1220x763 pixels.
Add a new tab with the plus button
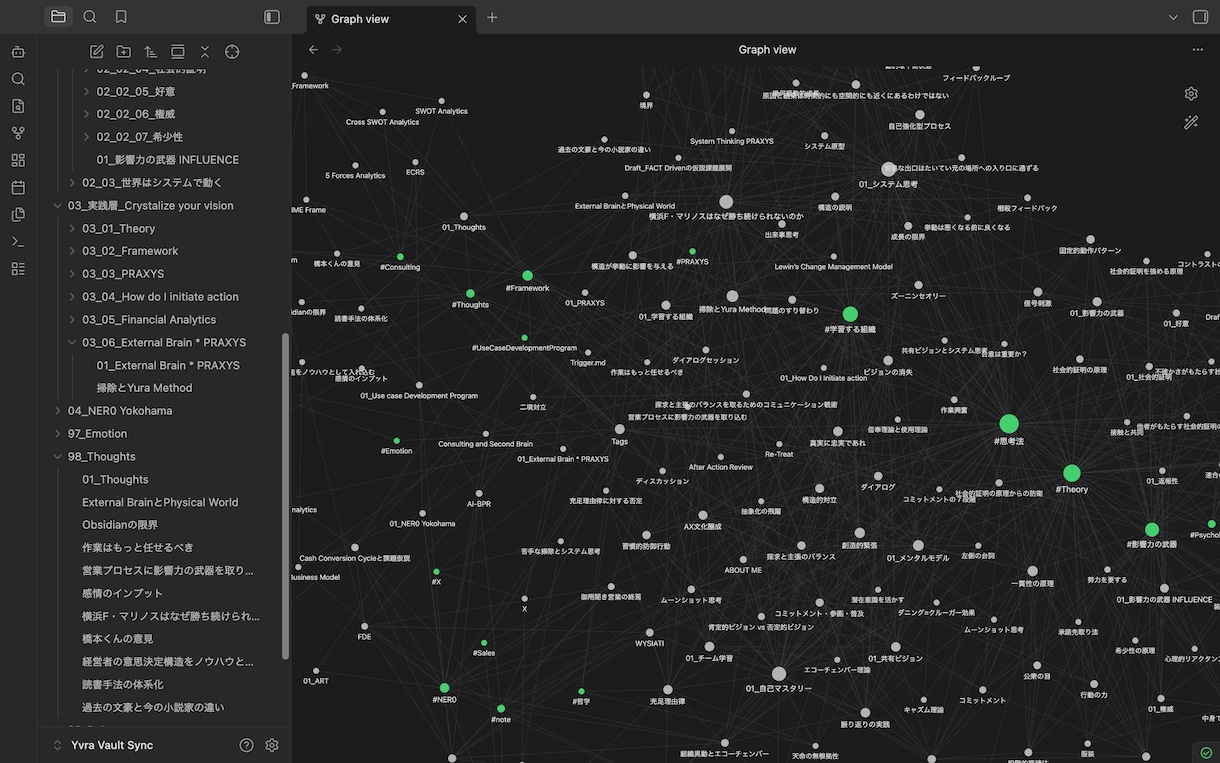492,18
